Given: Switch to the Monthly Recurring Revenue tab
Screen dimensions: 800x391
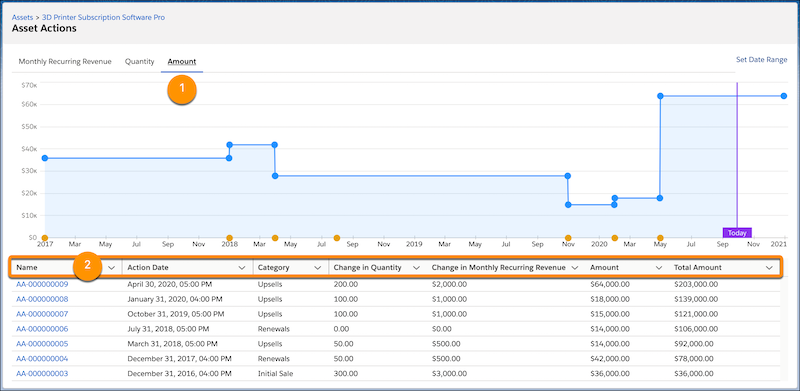Looking at the screenshot, I should point(65,61).
